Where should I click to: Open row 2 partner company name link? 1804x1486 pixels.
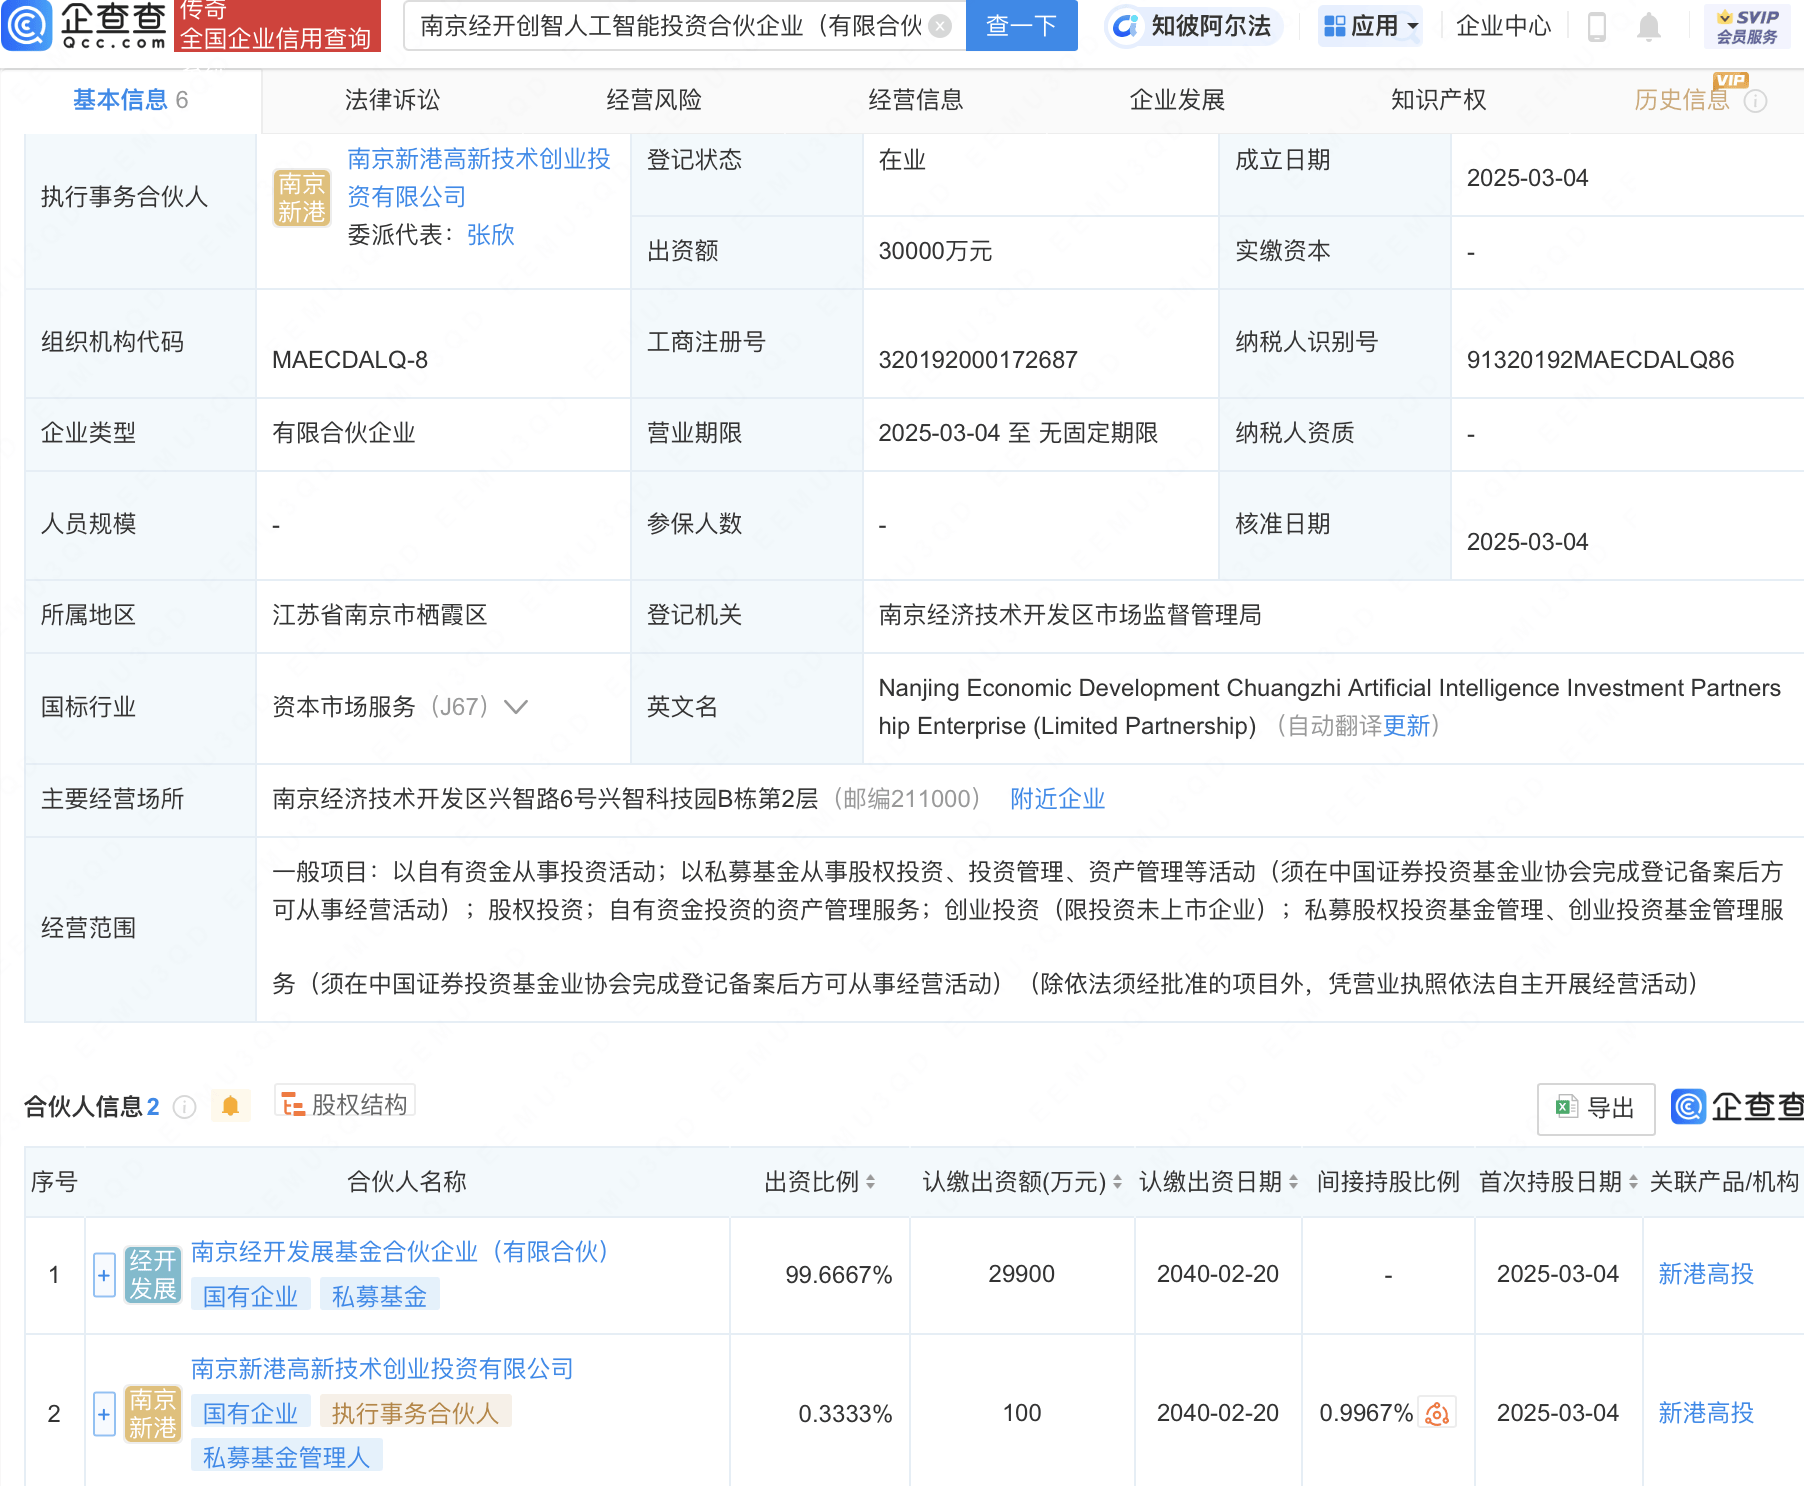click(x=382, y=1369)
